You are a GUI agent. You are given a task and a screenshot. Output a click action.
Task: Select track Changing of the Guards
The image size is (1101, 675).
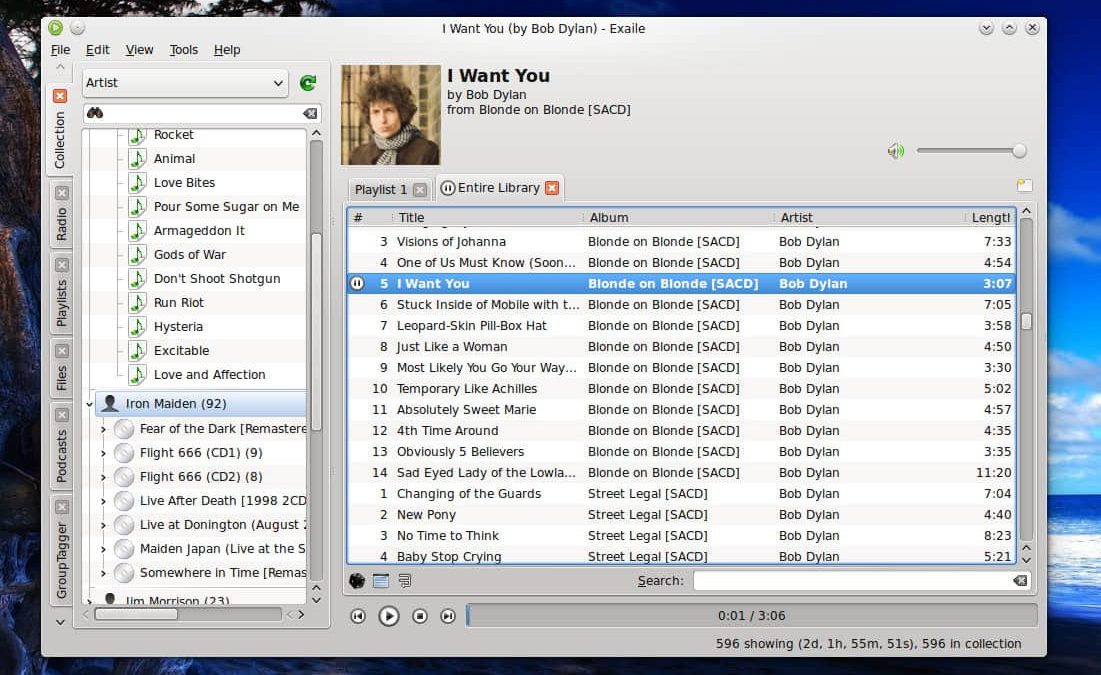[681, 494]
